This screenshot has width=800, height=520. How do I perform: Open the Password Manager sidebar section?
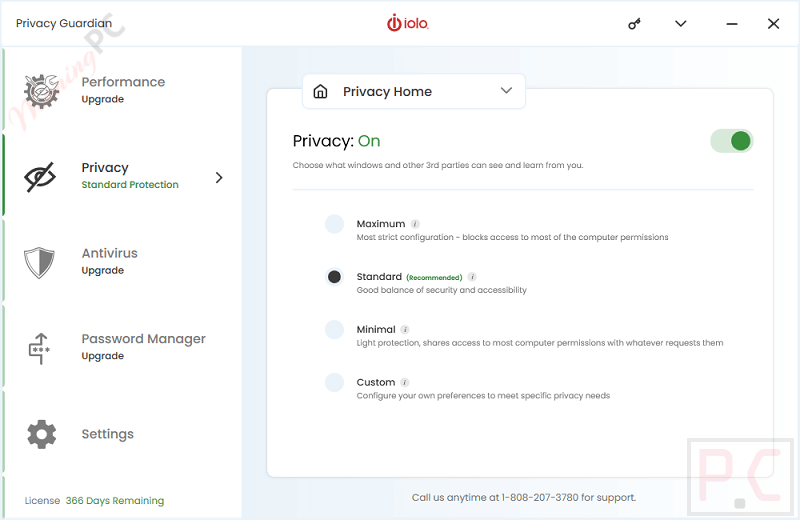[x=122, y=348]
